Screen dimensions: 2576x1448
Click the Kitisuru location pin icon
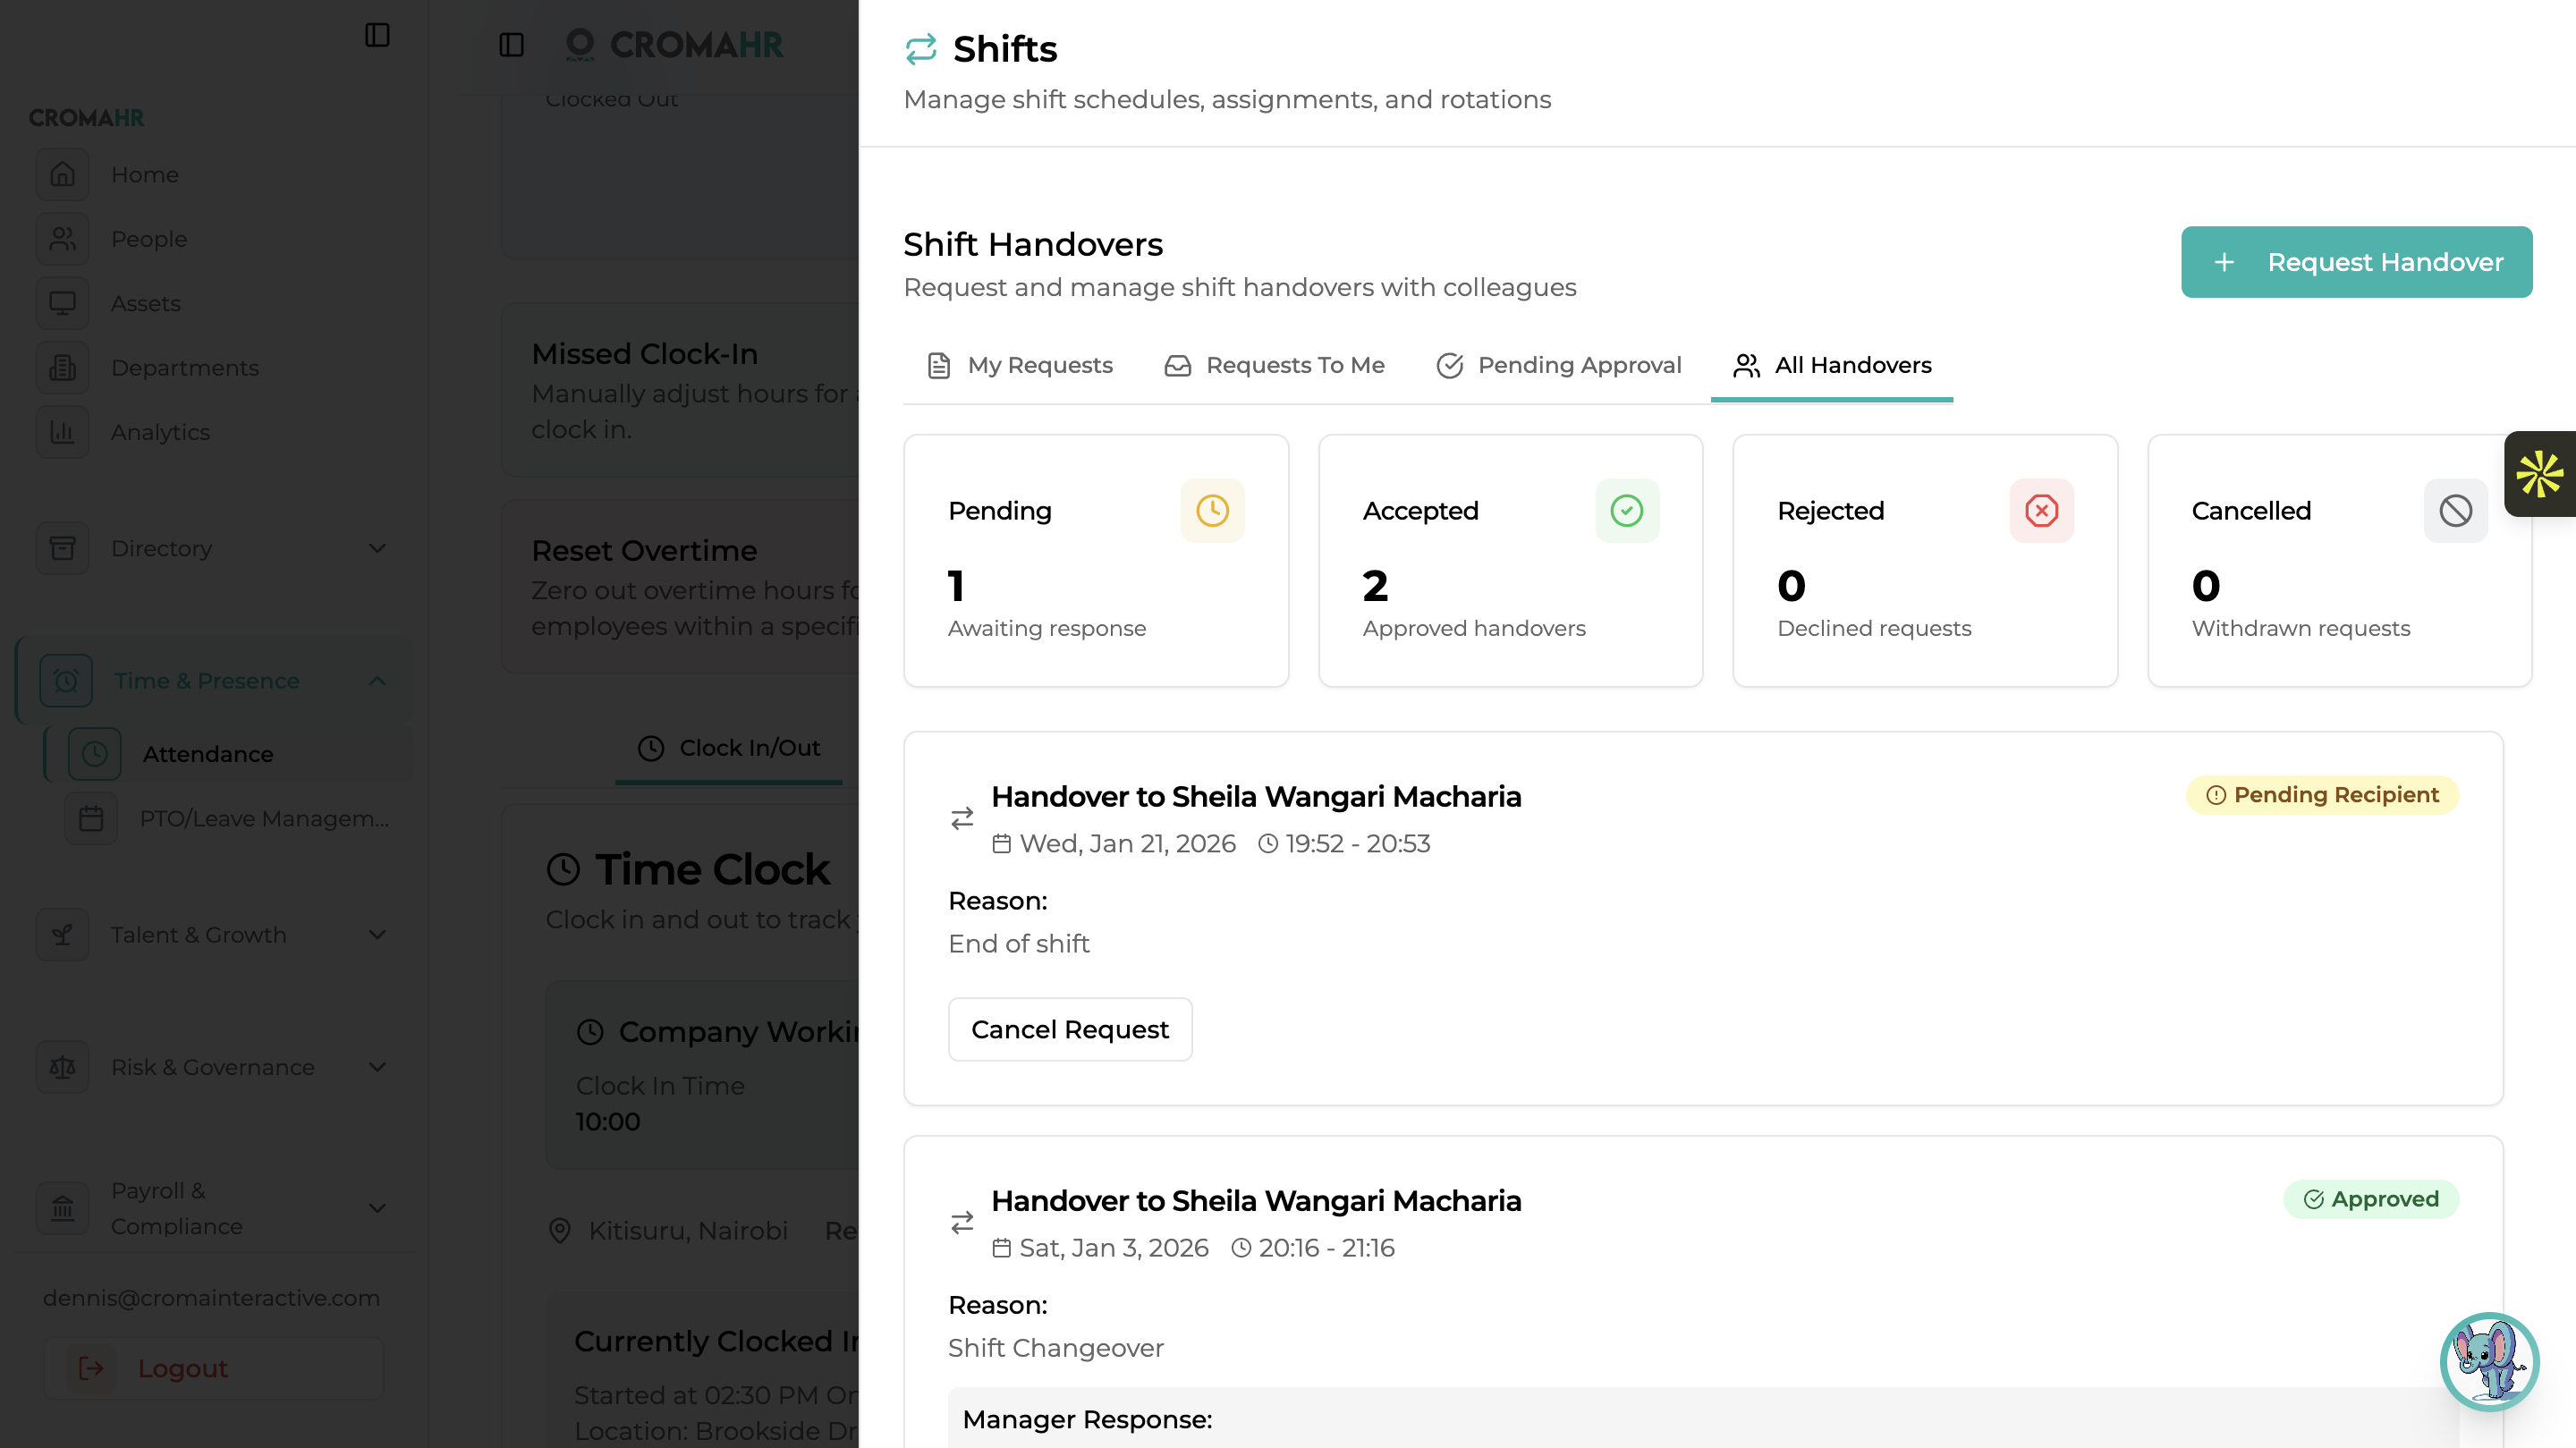tap(560, 1231)
